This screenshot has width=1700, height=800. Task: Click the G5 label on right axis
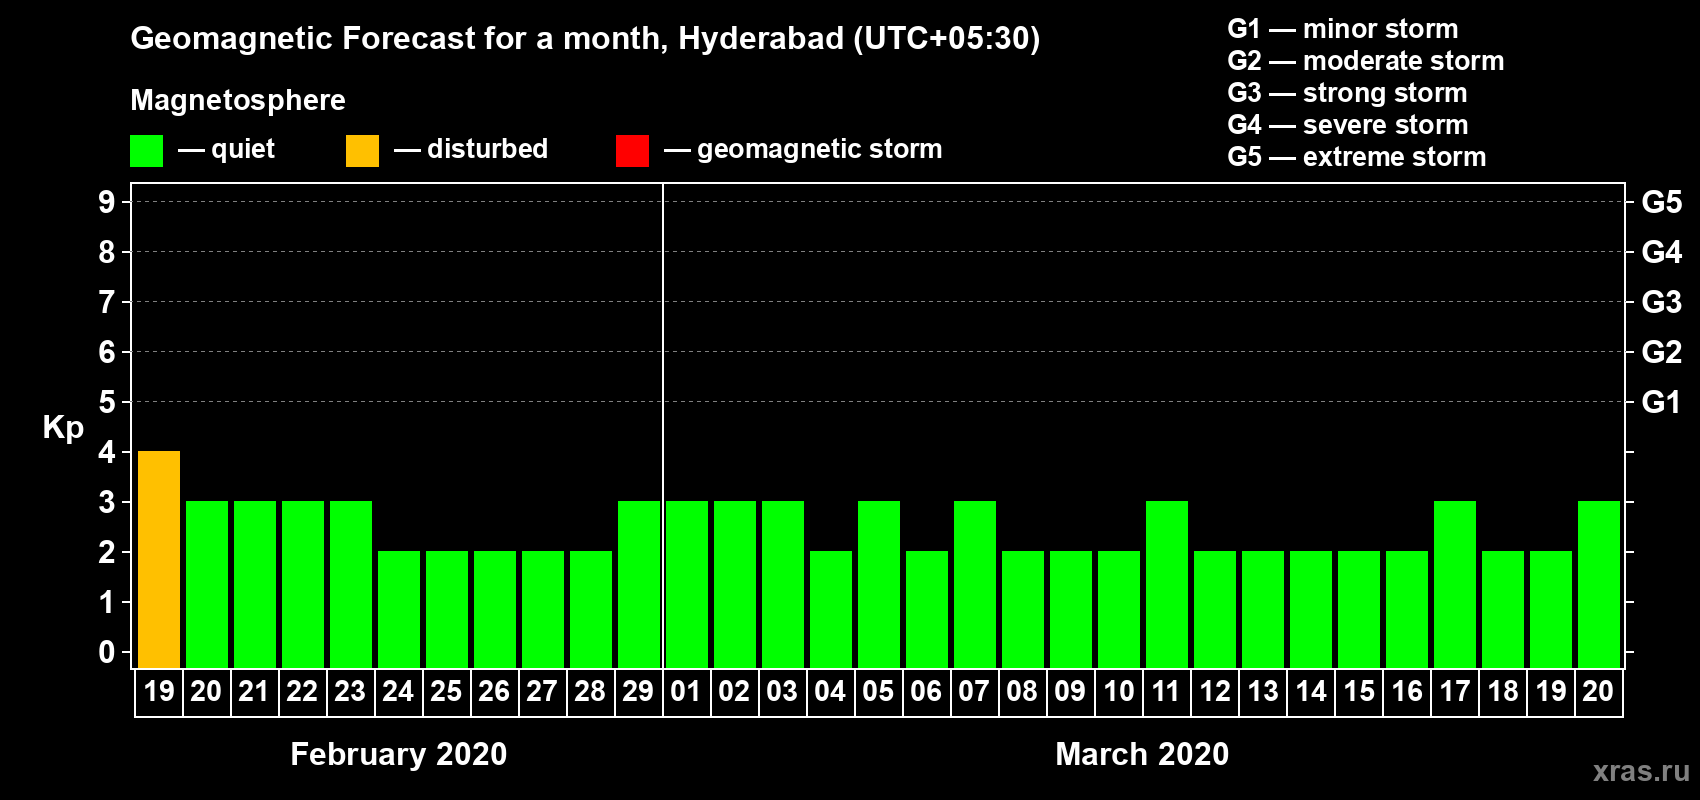click(x=1661, y=202)
